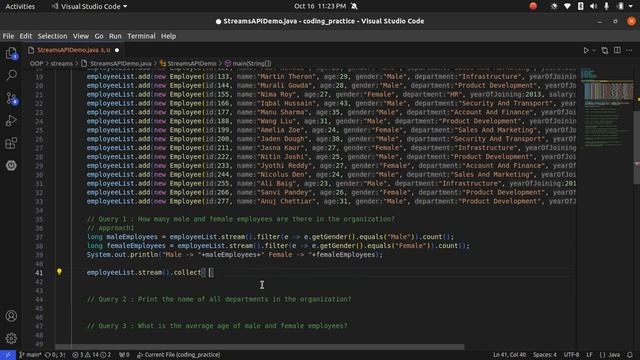Synchronize changes 0↓ 3↑ in status bar
Viewport: 640px width, 360px height.
pyautogui.click(x=55, y=355)
